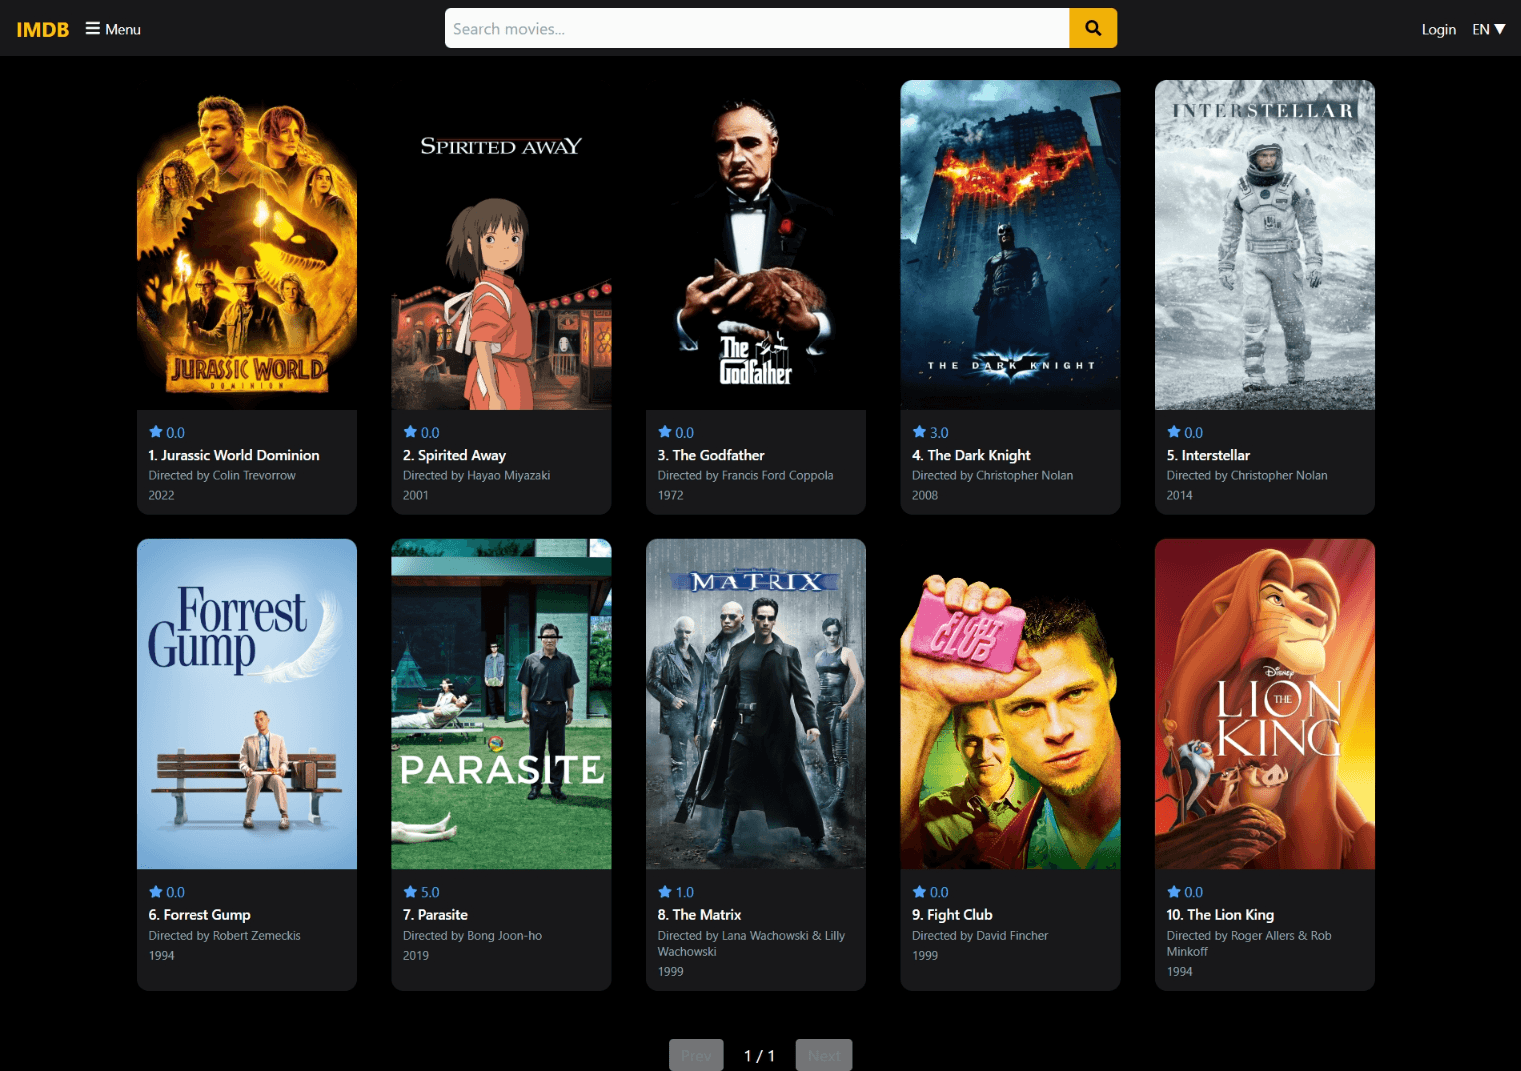Open the Login link
The width and height of the screenshot is (1521, 1071).
pyautogui.click(x=1438, y=29)
